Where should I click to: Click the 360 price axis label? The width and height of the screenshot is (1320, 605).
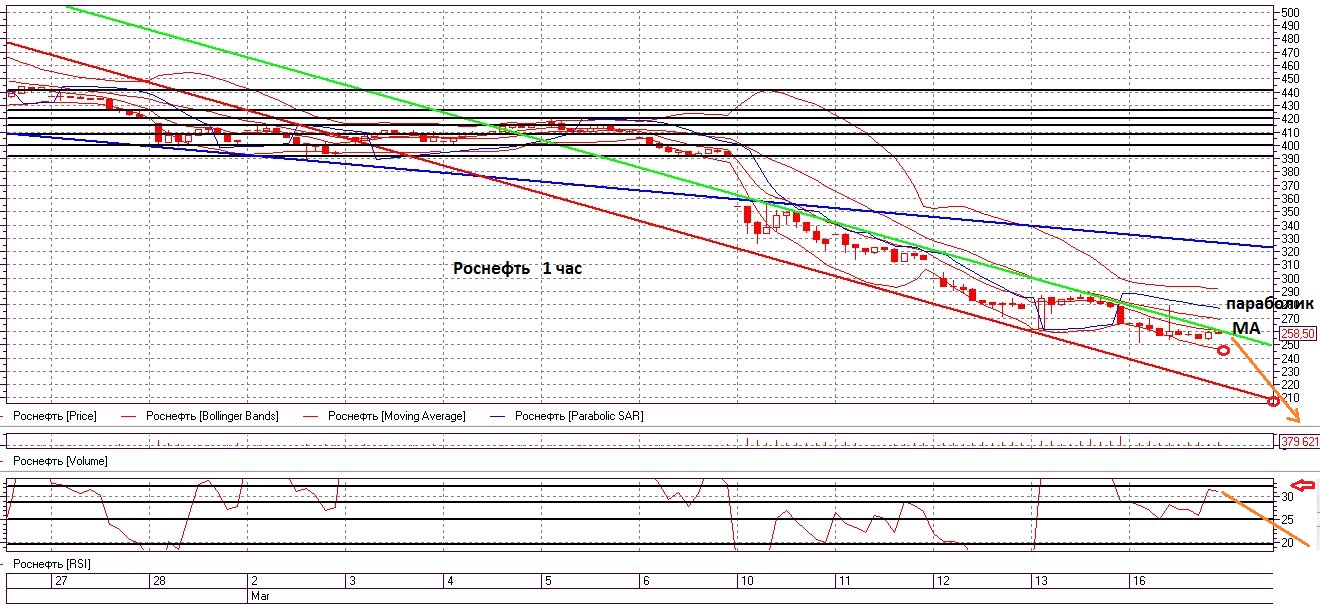pos(1290,199)
